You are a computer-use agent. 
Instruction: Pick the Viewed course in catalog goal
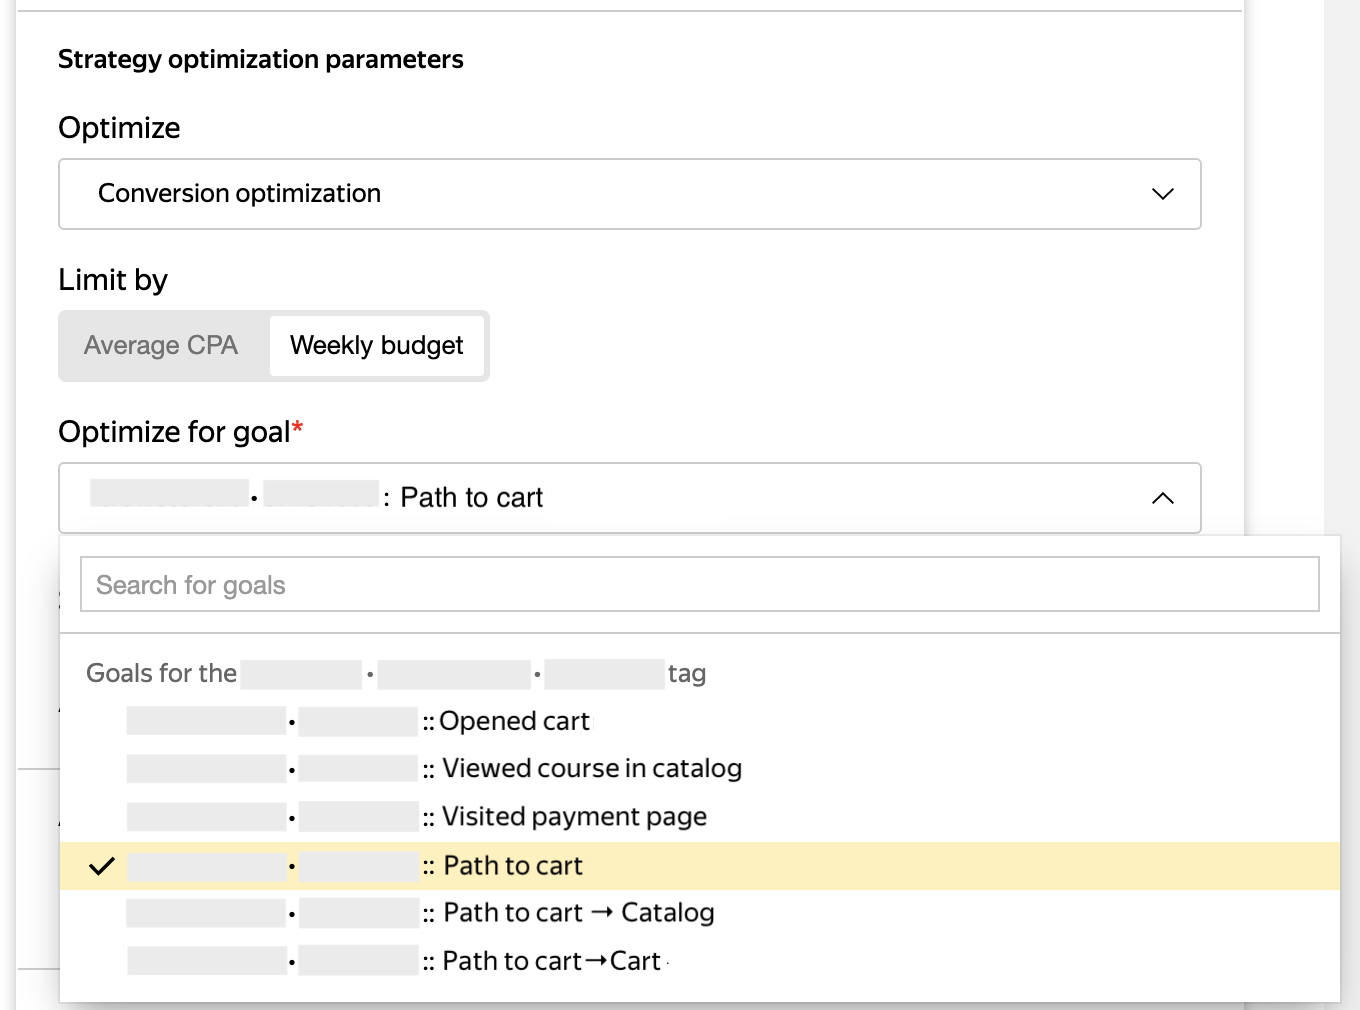pos(591,768)
